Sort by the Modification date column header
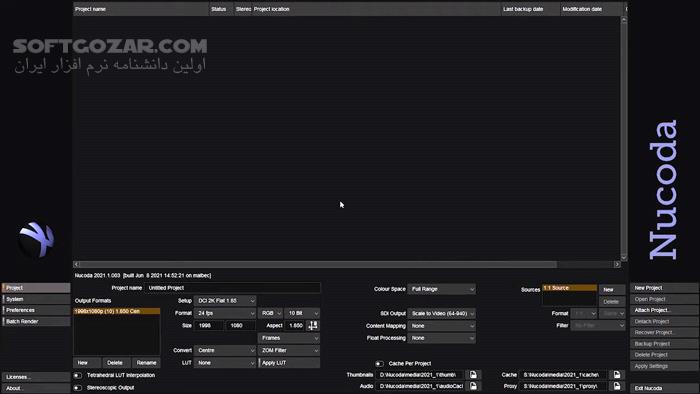Screen dimensions: 700x394 point(592,9)
